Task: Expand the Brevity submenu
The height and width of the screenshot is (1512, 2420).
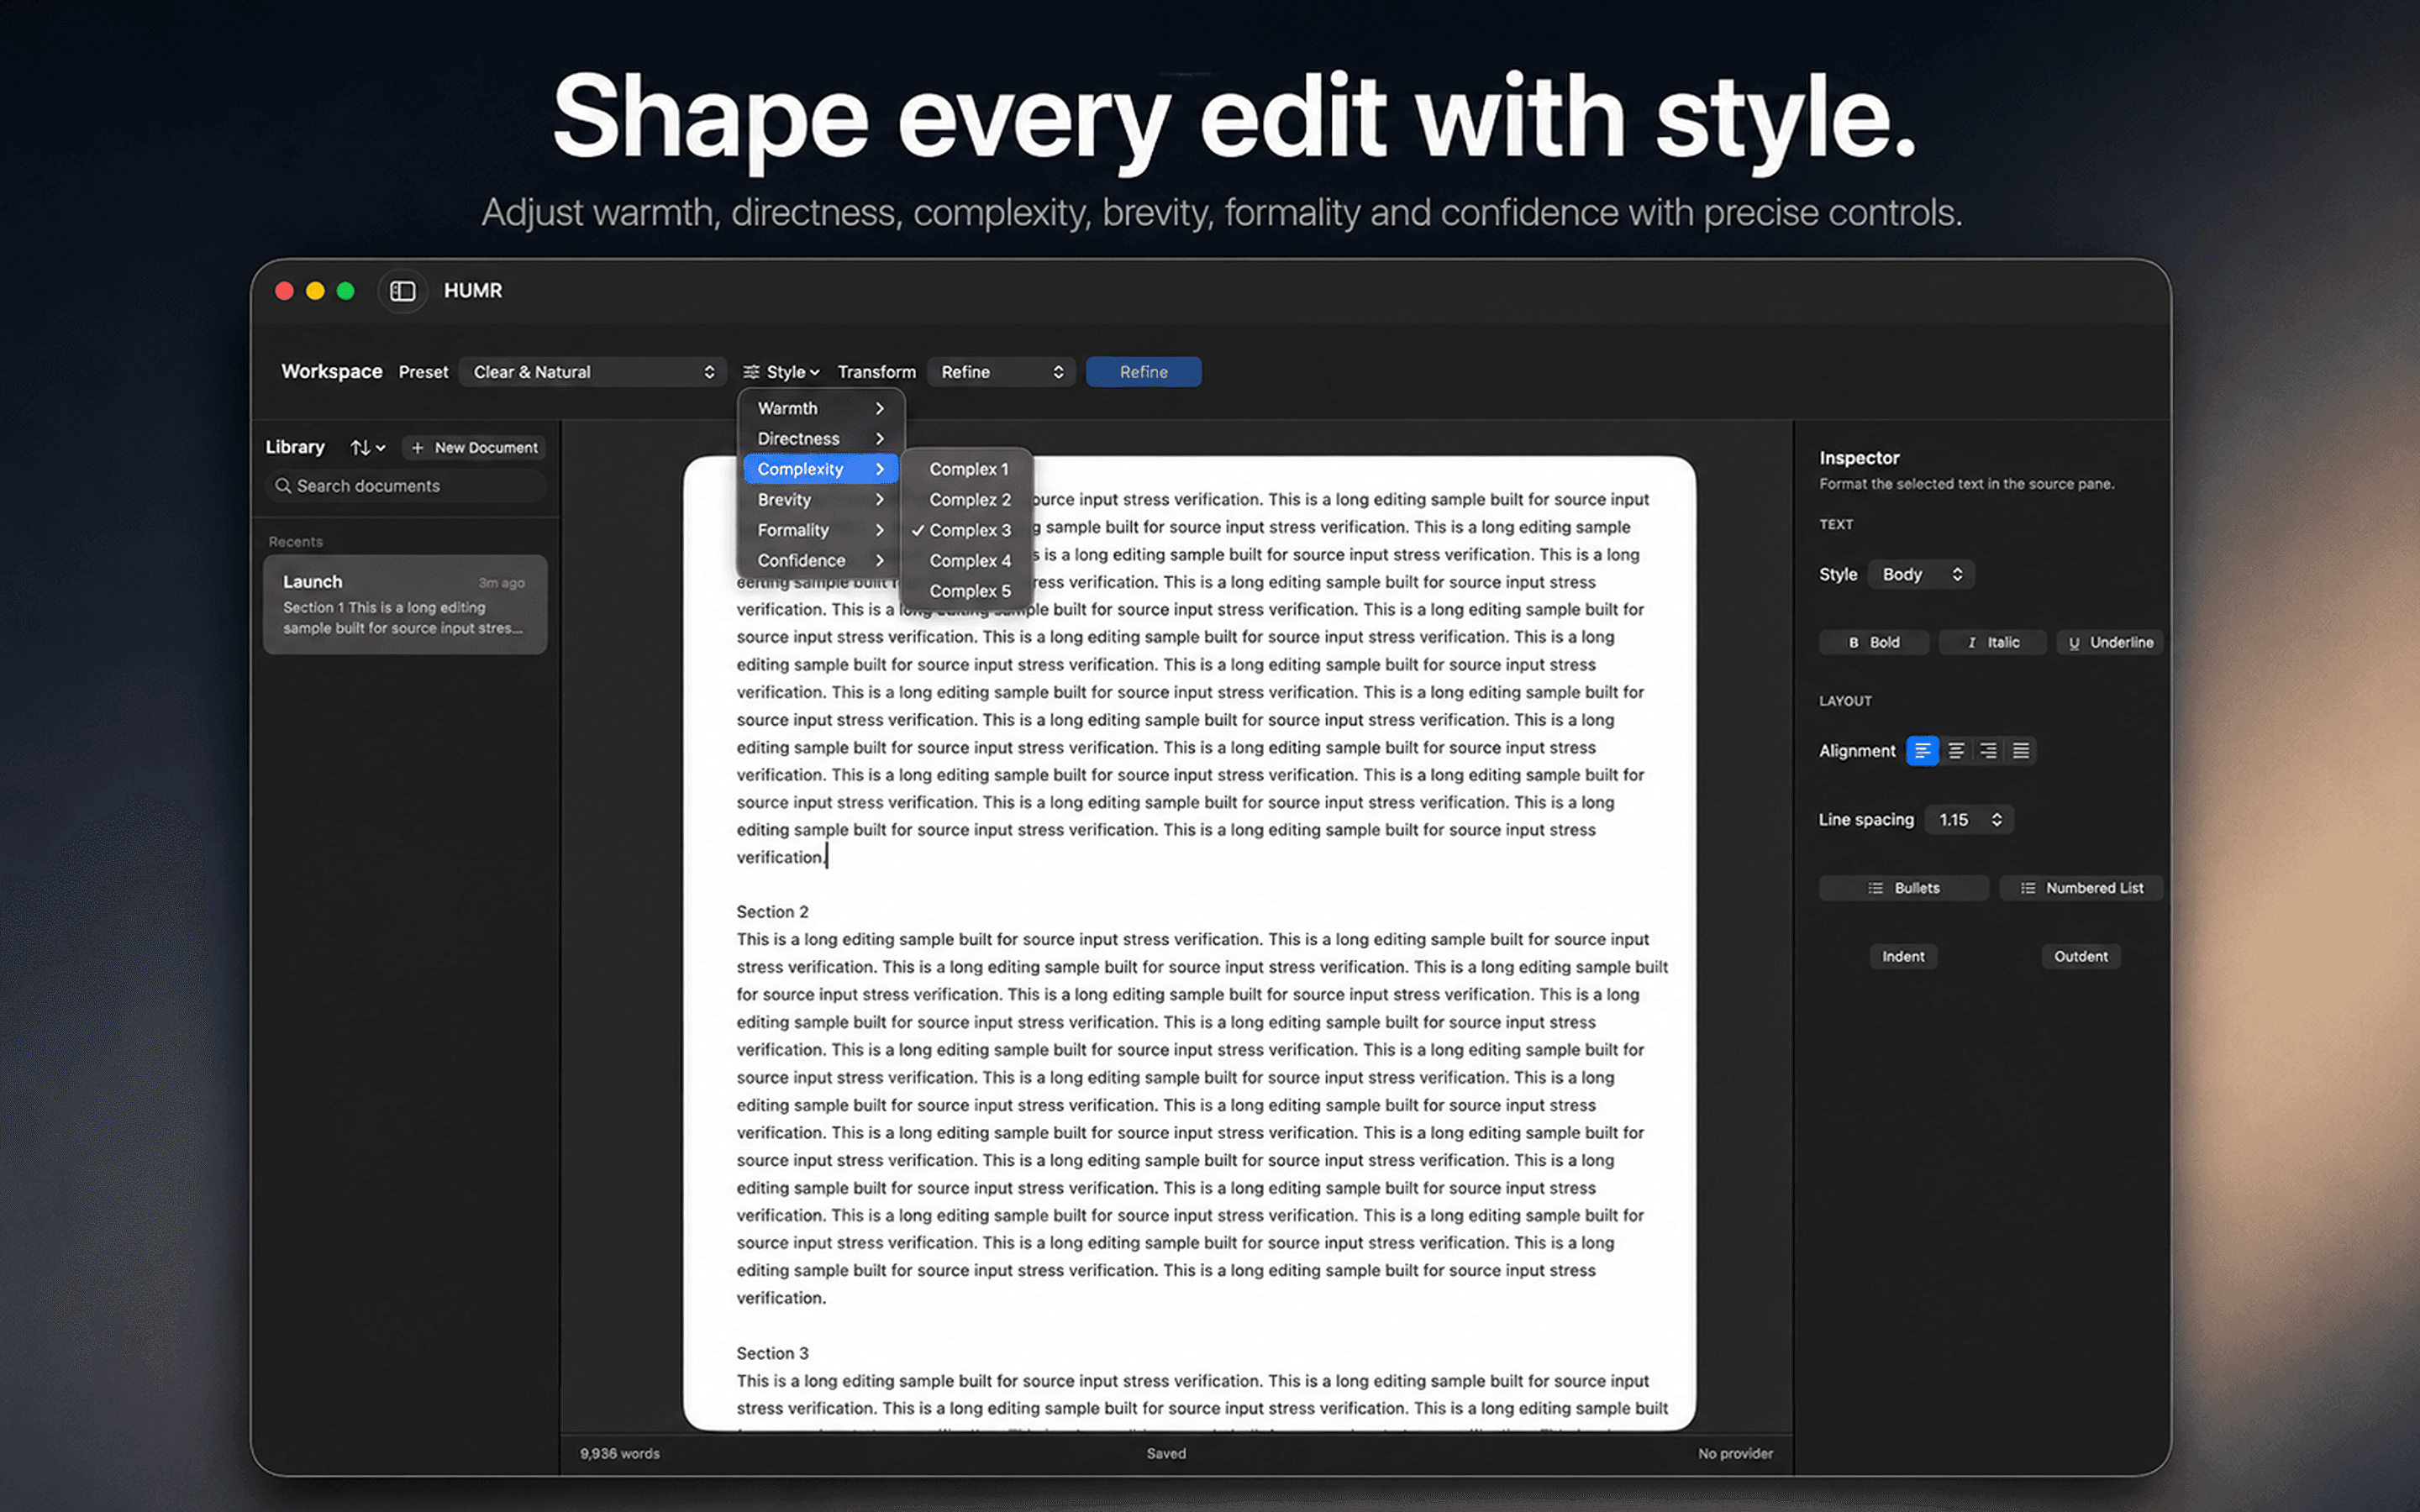Action: tap(821, 500)
